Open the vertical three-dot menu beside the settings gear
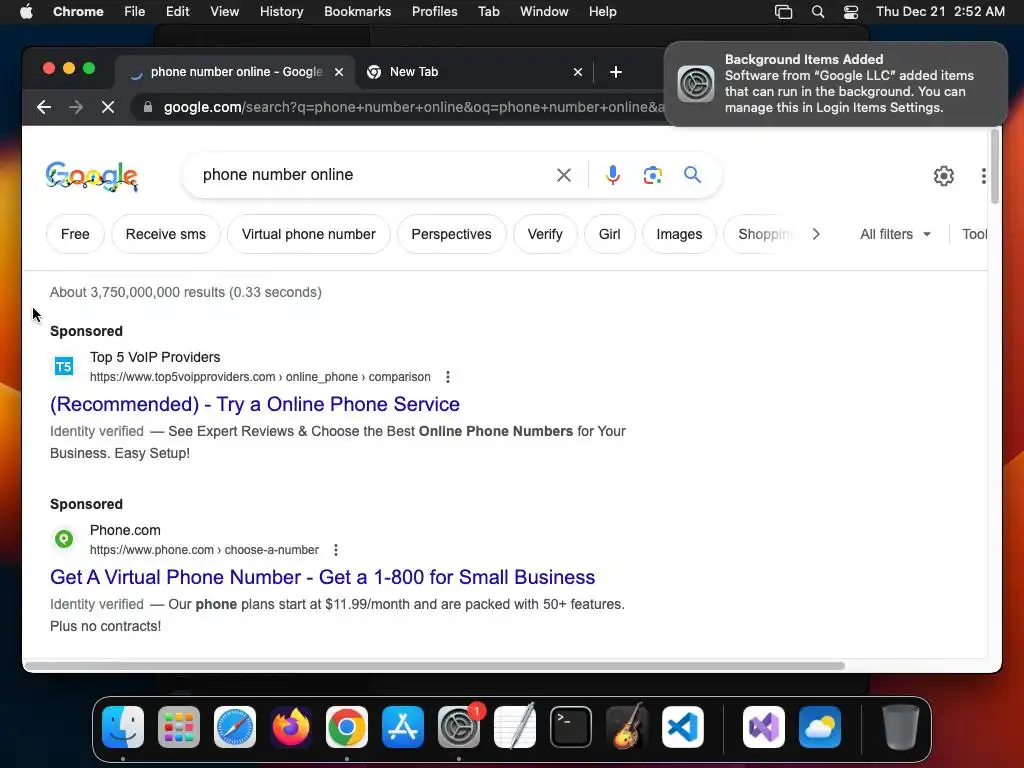This screenshot has height=768, width=1024. coord(984,176)
